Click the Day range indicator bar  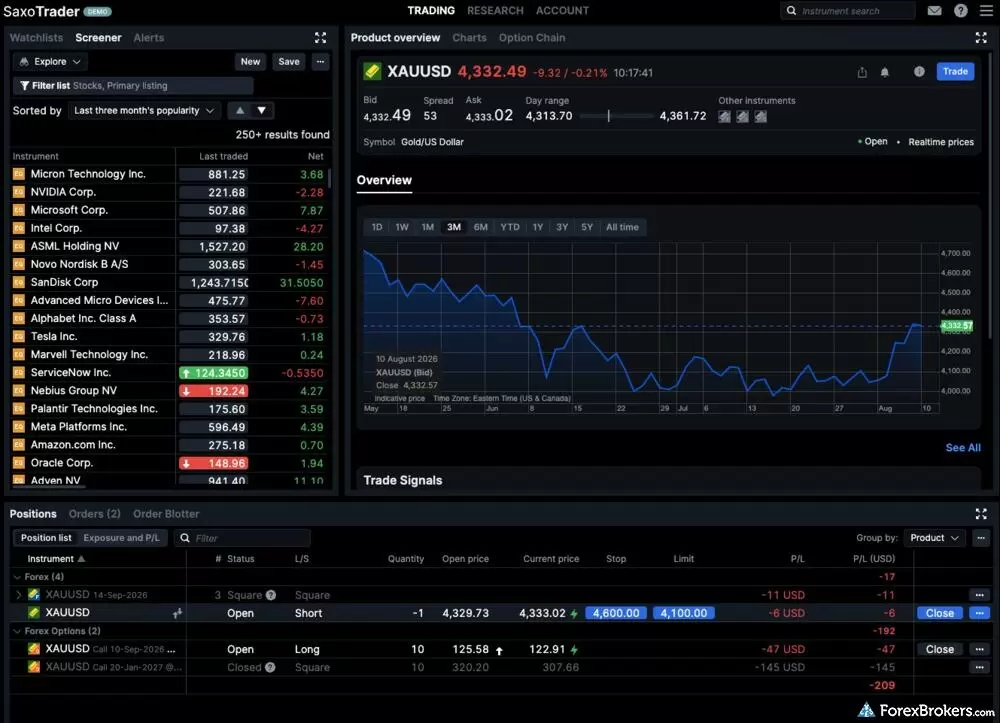616,116
